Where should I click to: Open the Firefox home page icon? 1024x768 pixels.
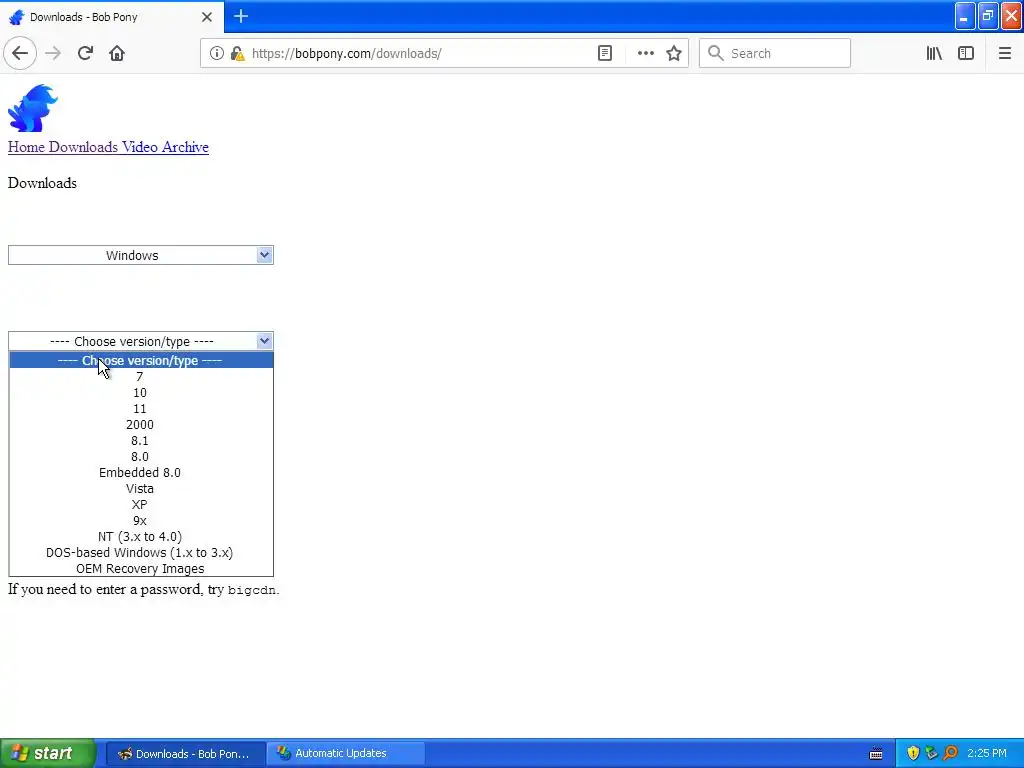pyautogui.click(x=117, y=53)
